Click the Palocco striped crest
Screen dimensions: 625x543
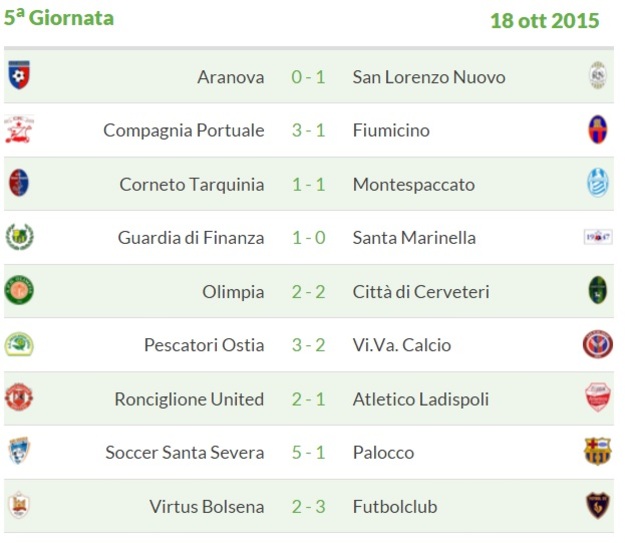597,451
